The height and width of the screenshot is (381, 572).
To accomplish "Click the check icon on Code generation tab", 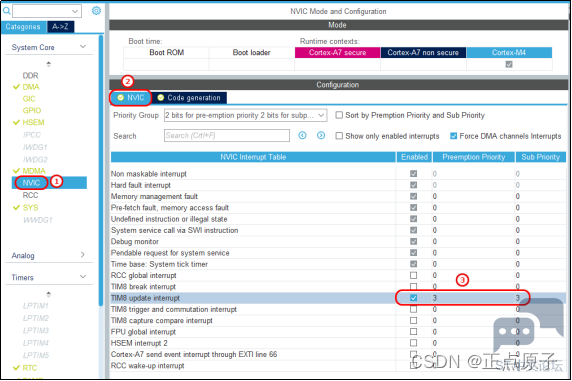I will coord(161,97).
